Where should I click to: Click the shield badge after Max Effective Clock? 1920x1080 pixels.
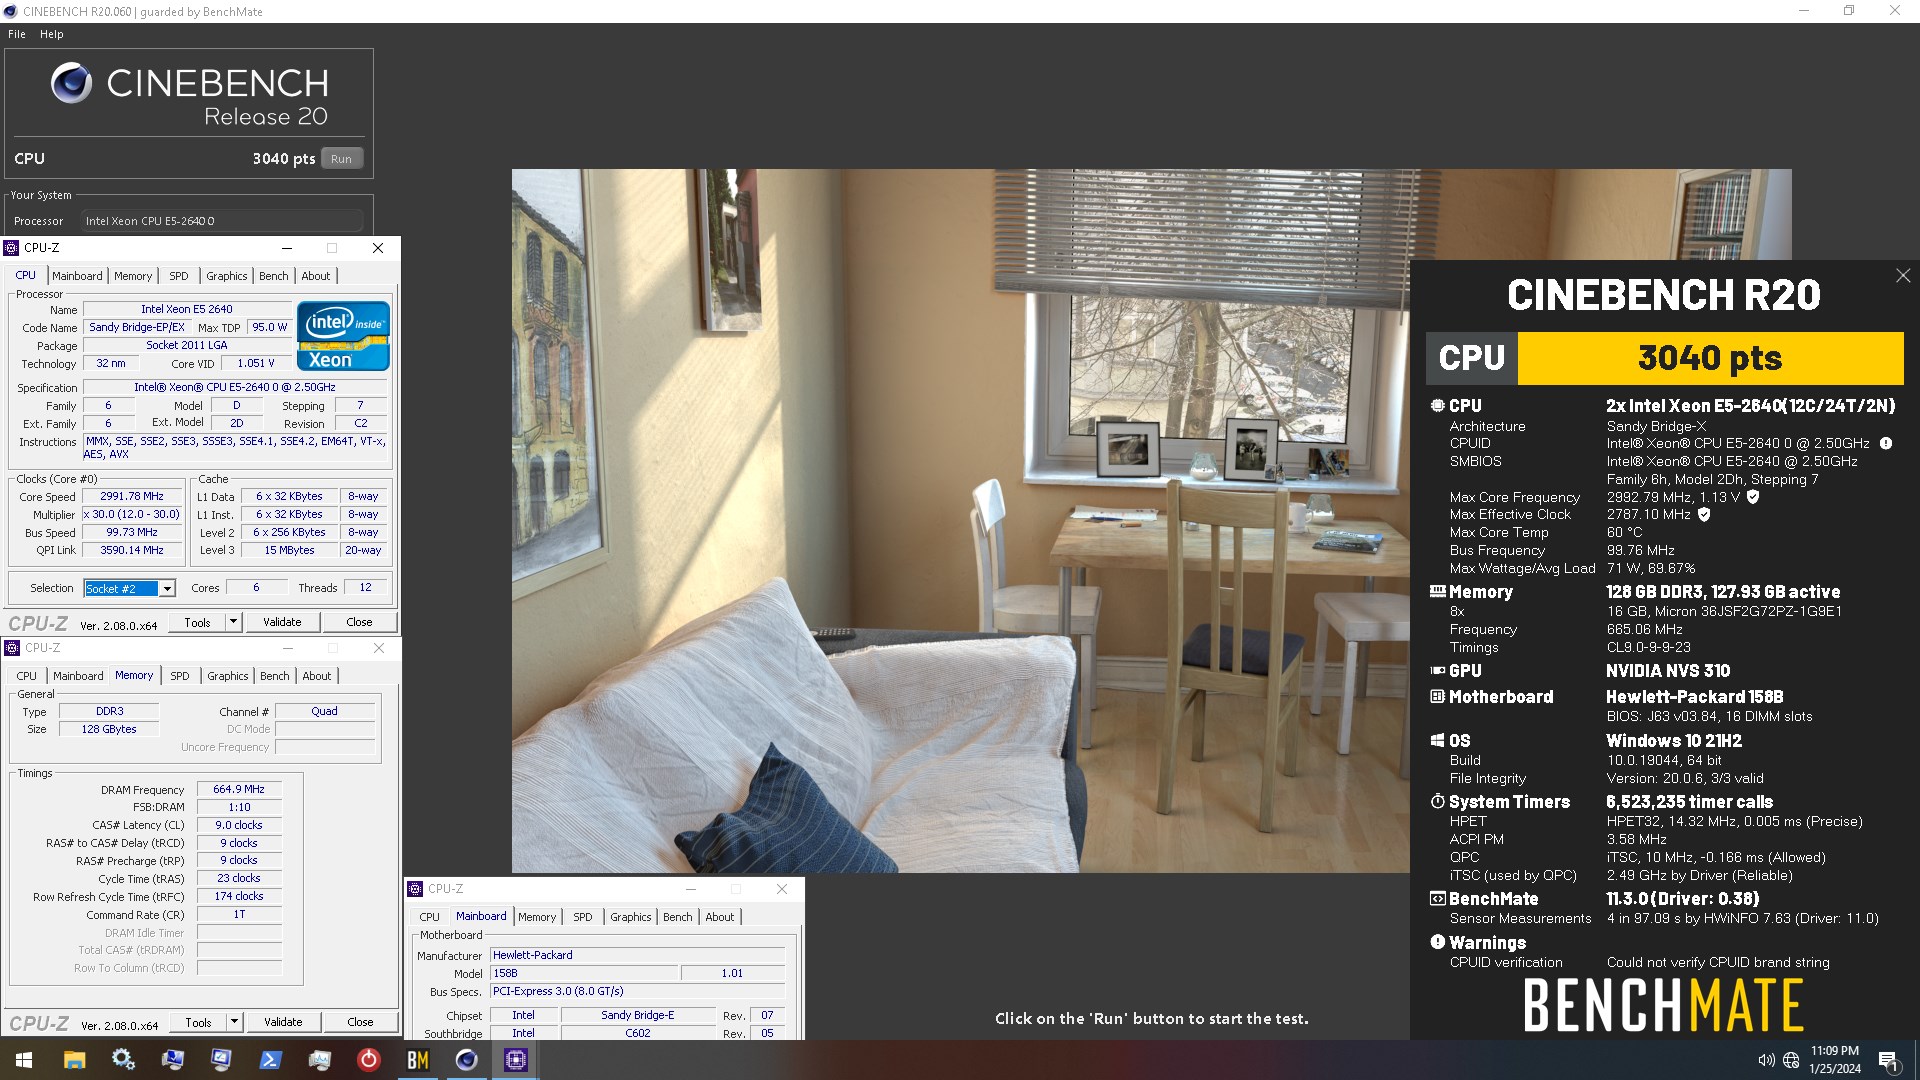point(1704,515)
